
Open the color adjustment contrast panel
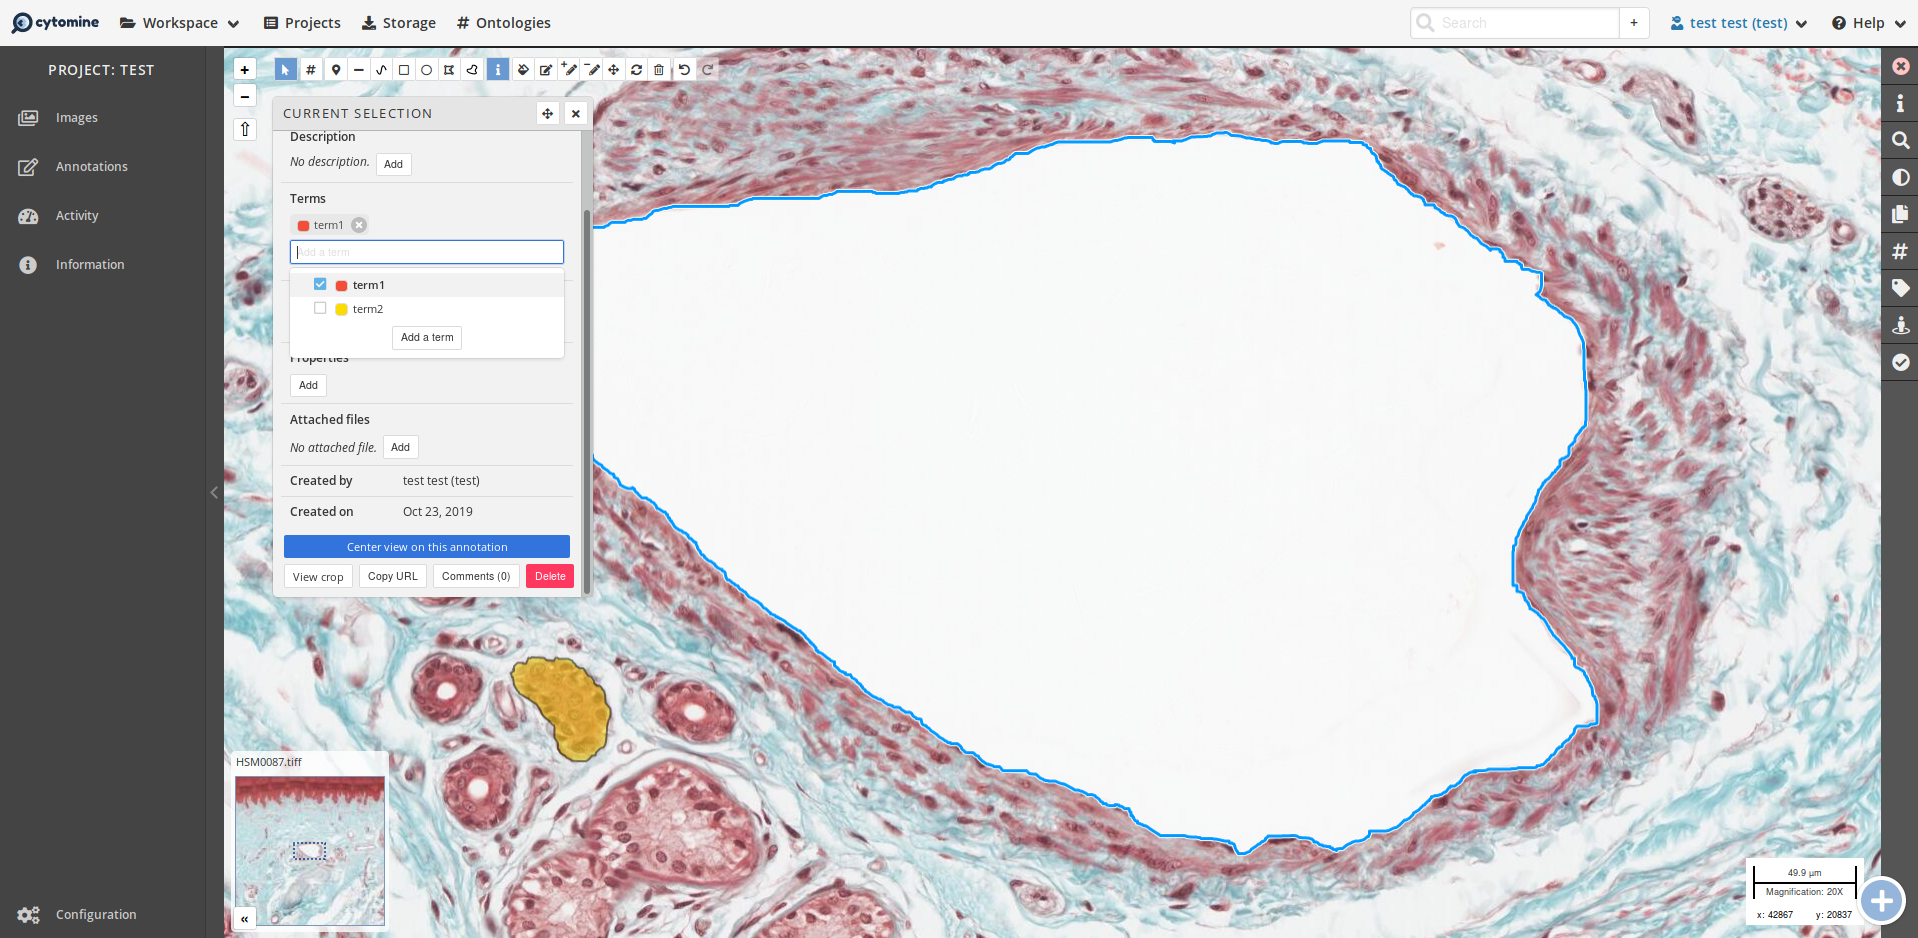point(1900,178)
